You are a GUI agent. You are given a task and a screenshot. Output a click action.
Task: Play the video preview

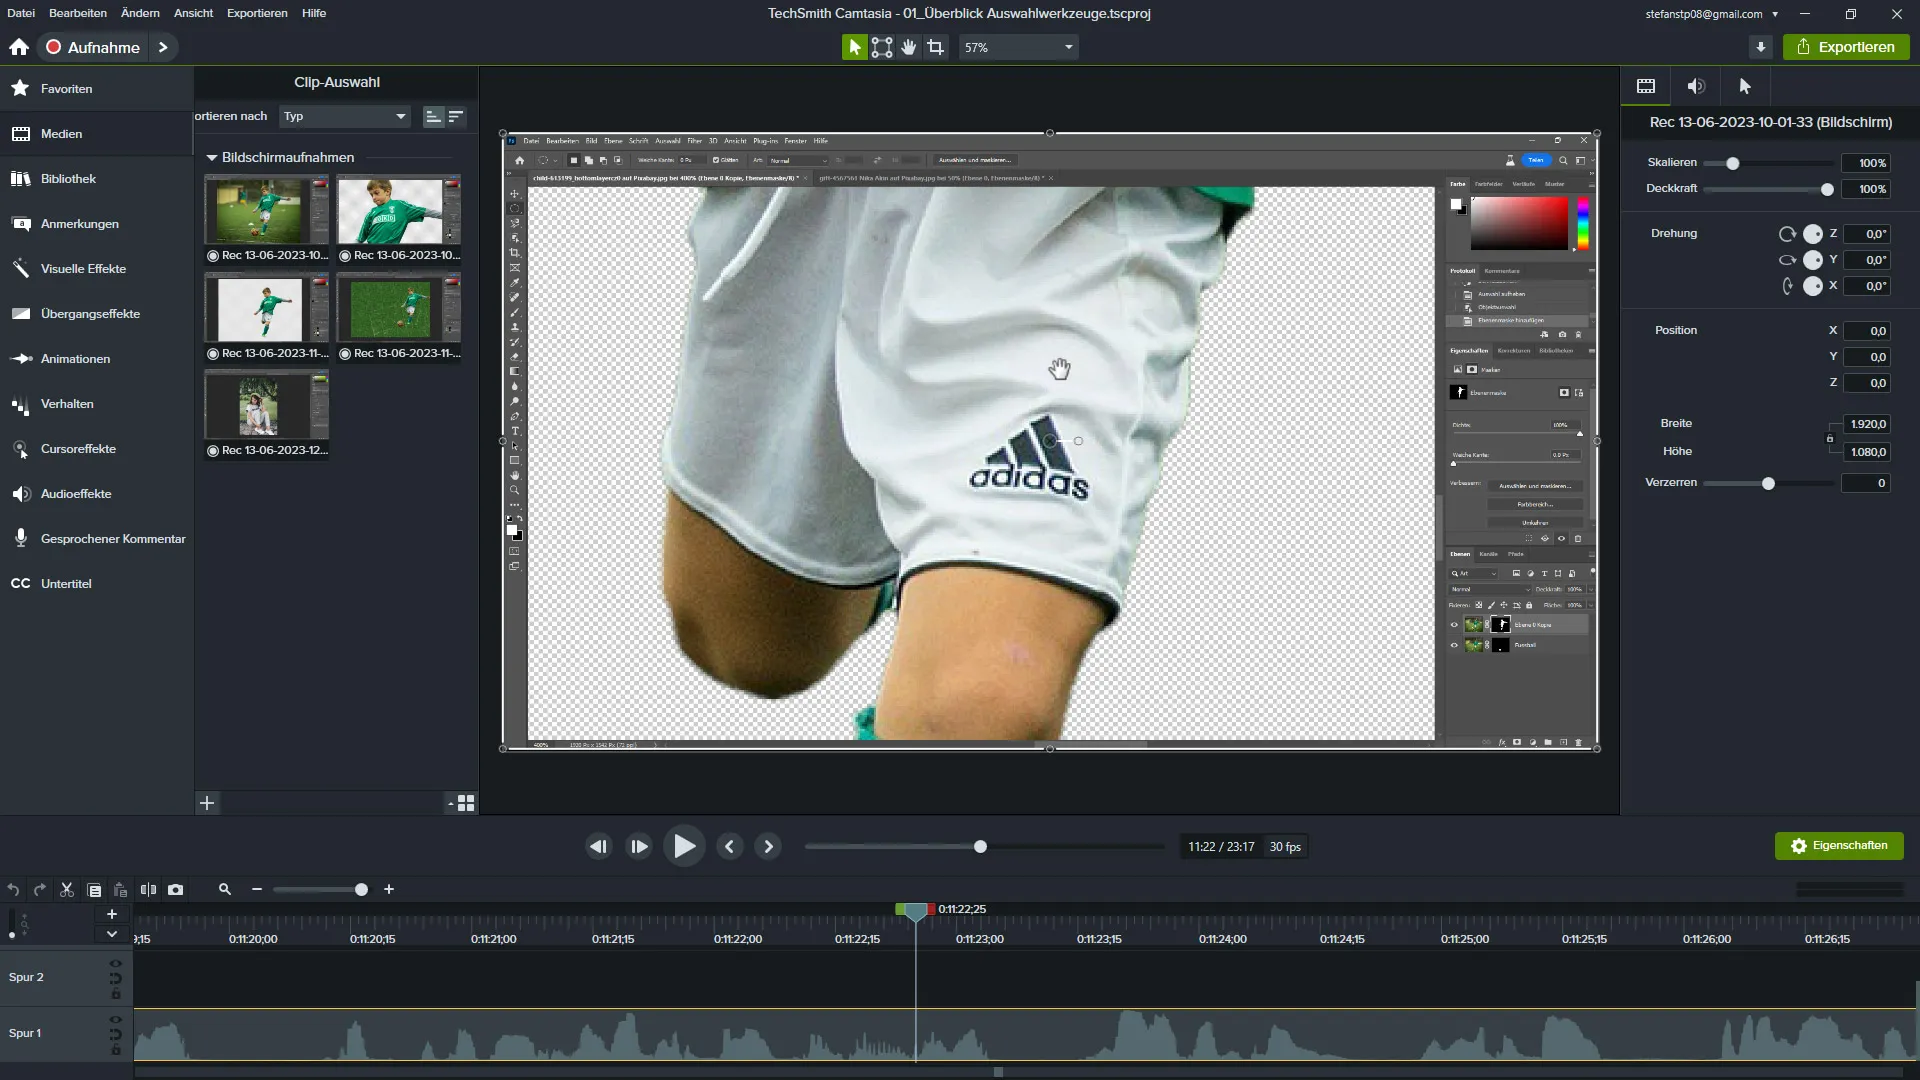click(x=684, y=846)
